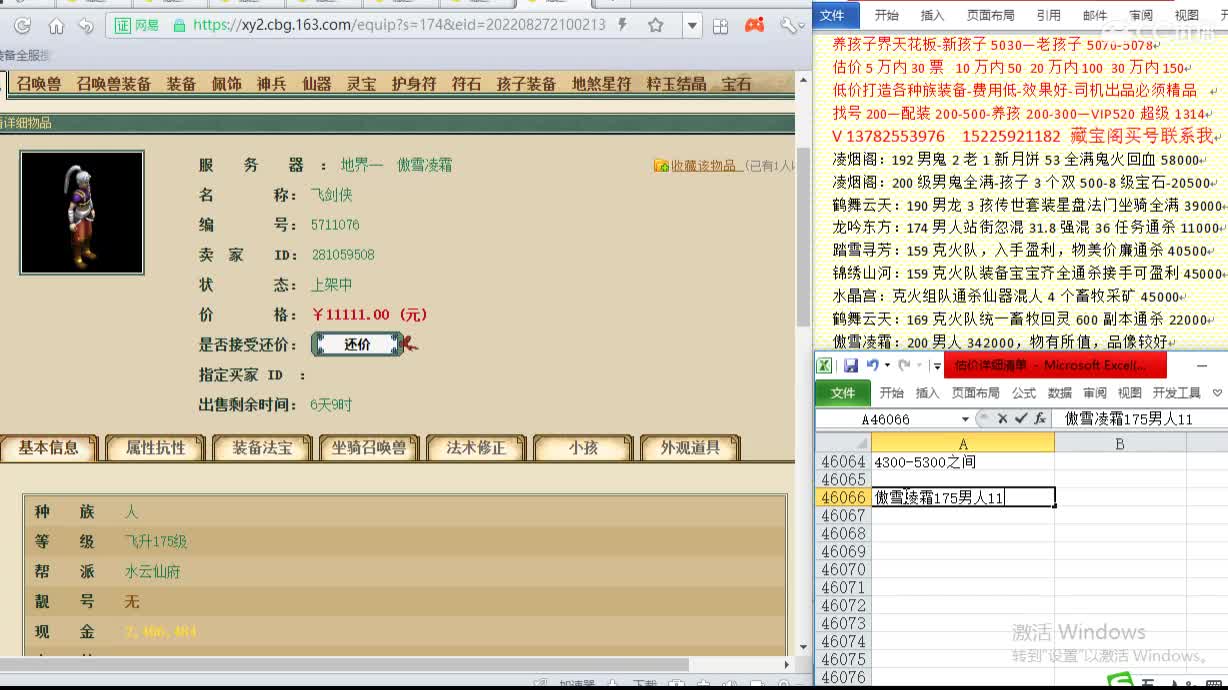Open the 孩子装备 category
Screen dimensions: 1228x690
(526, 84)
